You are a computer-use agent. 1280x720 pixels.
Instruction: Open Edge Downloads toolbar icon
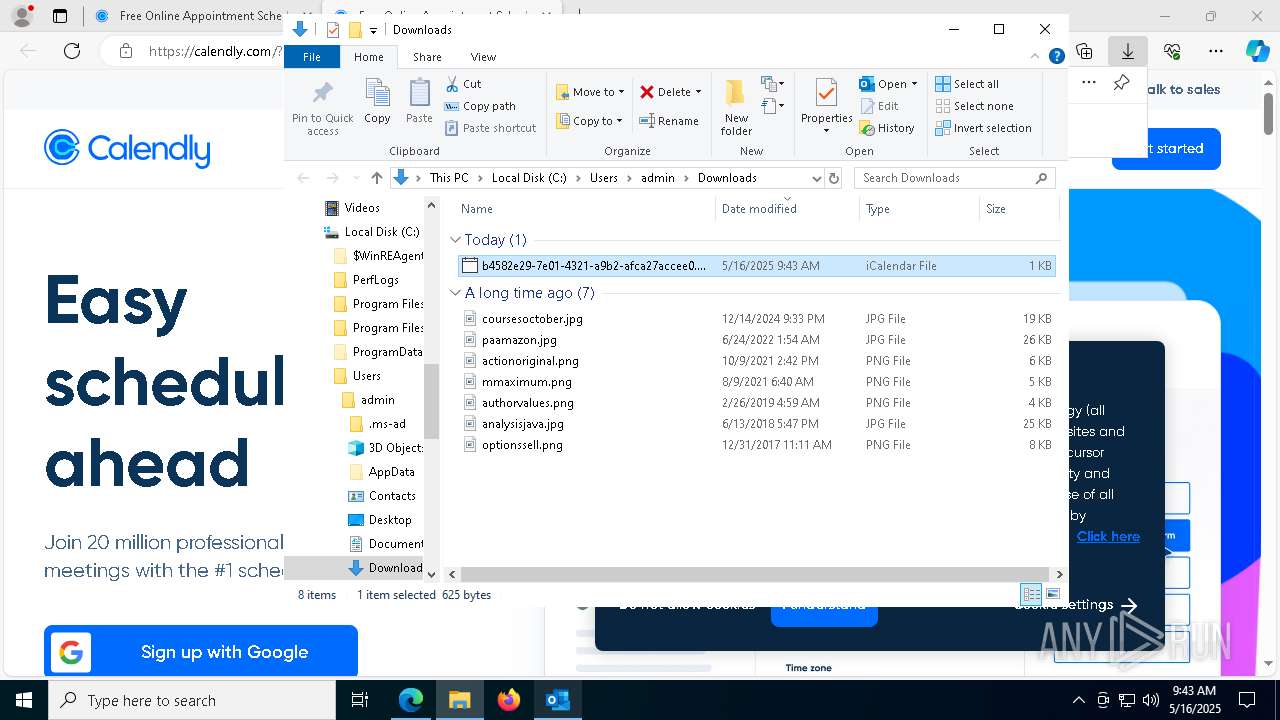1128,51
